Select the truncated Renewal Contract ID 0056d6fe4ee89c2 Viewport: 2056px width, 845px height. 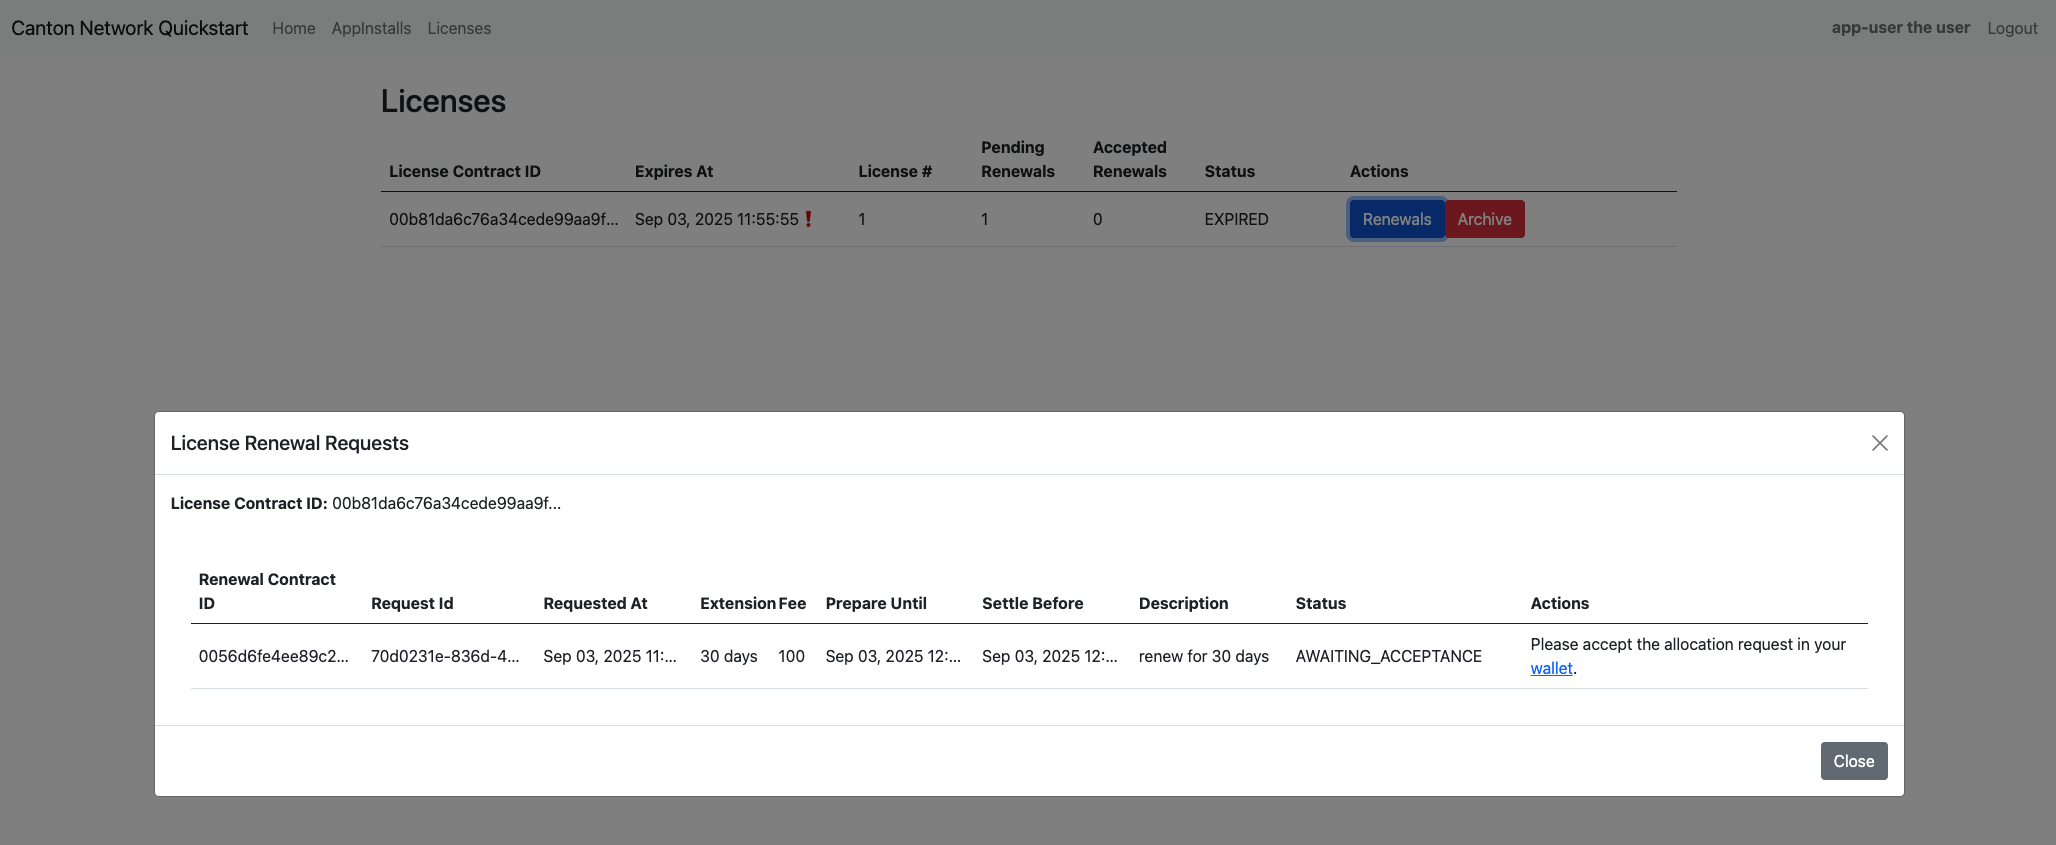point(273,656)
